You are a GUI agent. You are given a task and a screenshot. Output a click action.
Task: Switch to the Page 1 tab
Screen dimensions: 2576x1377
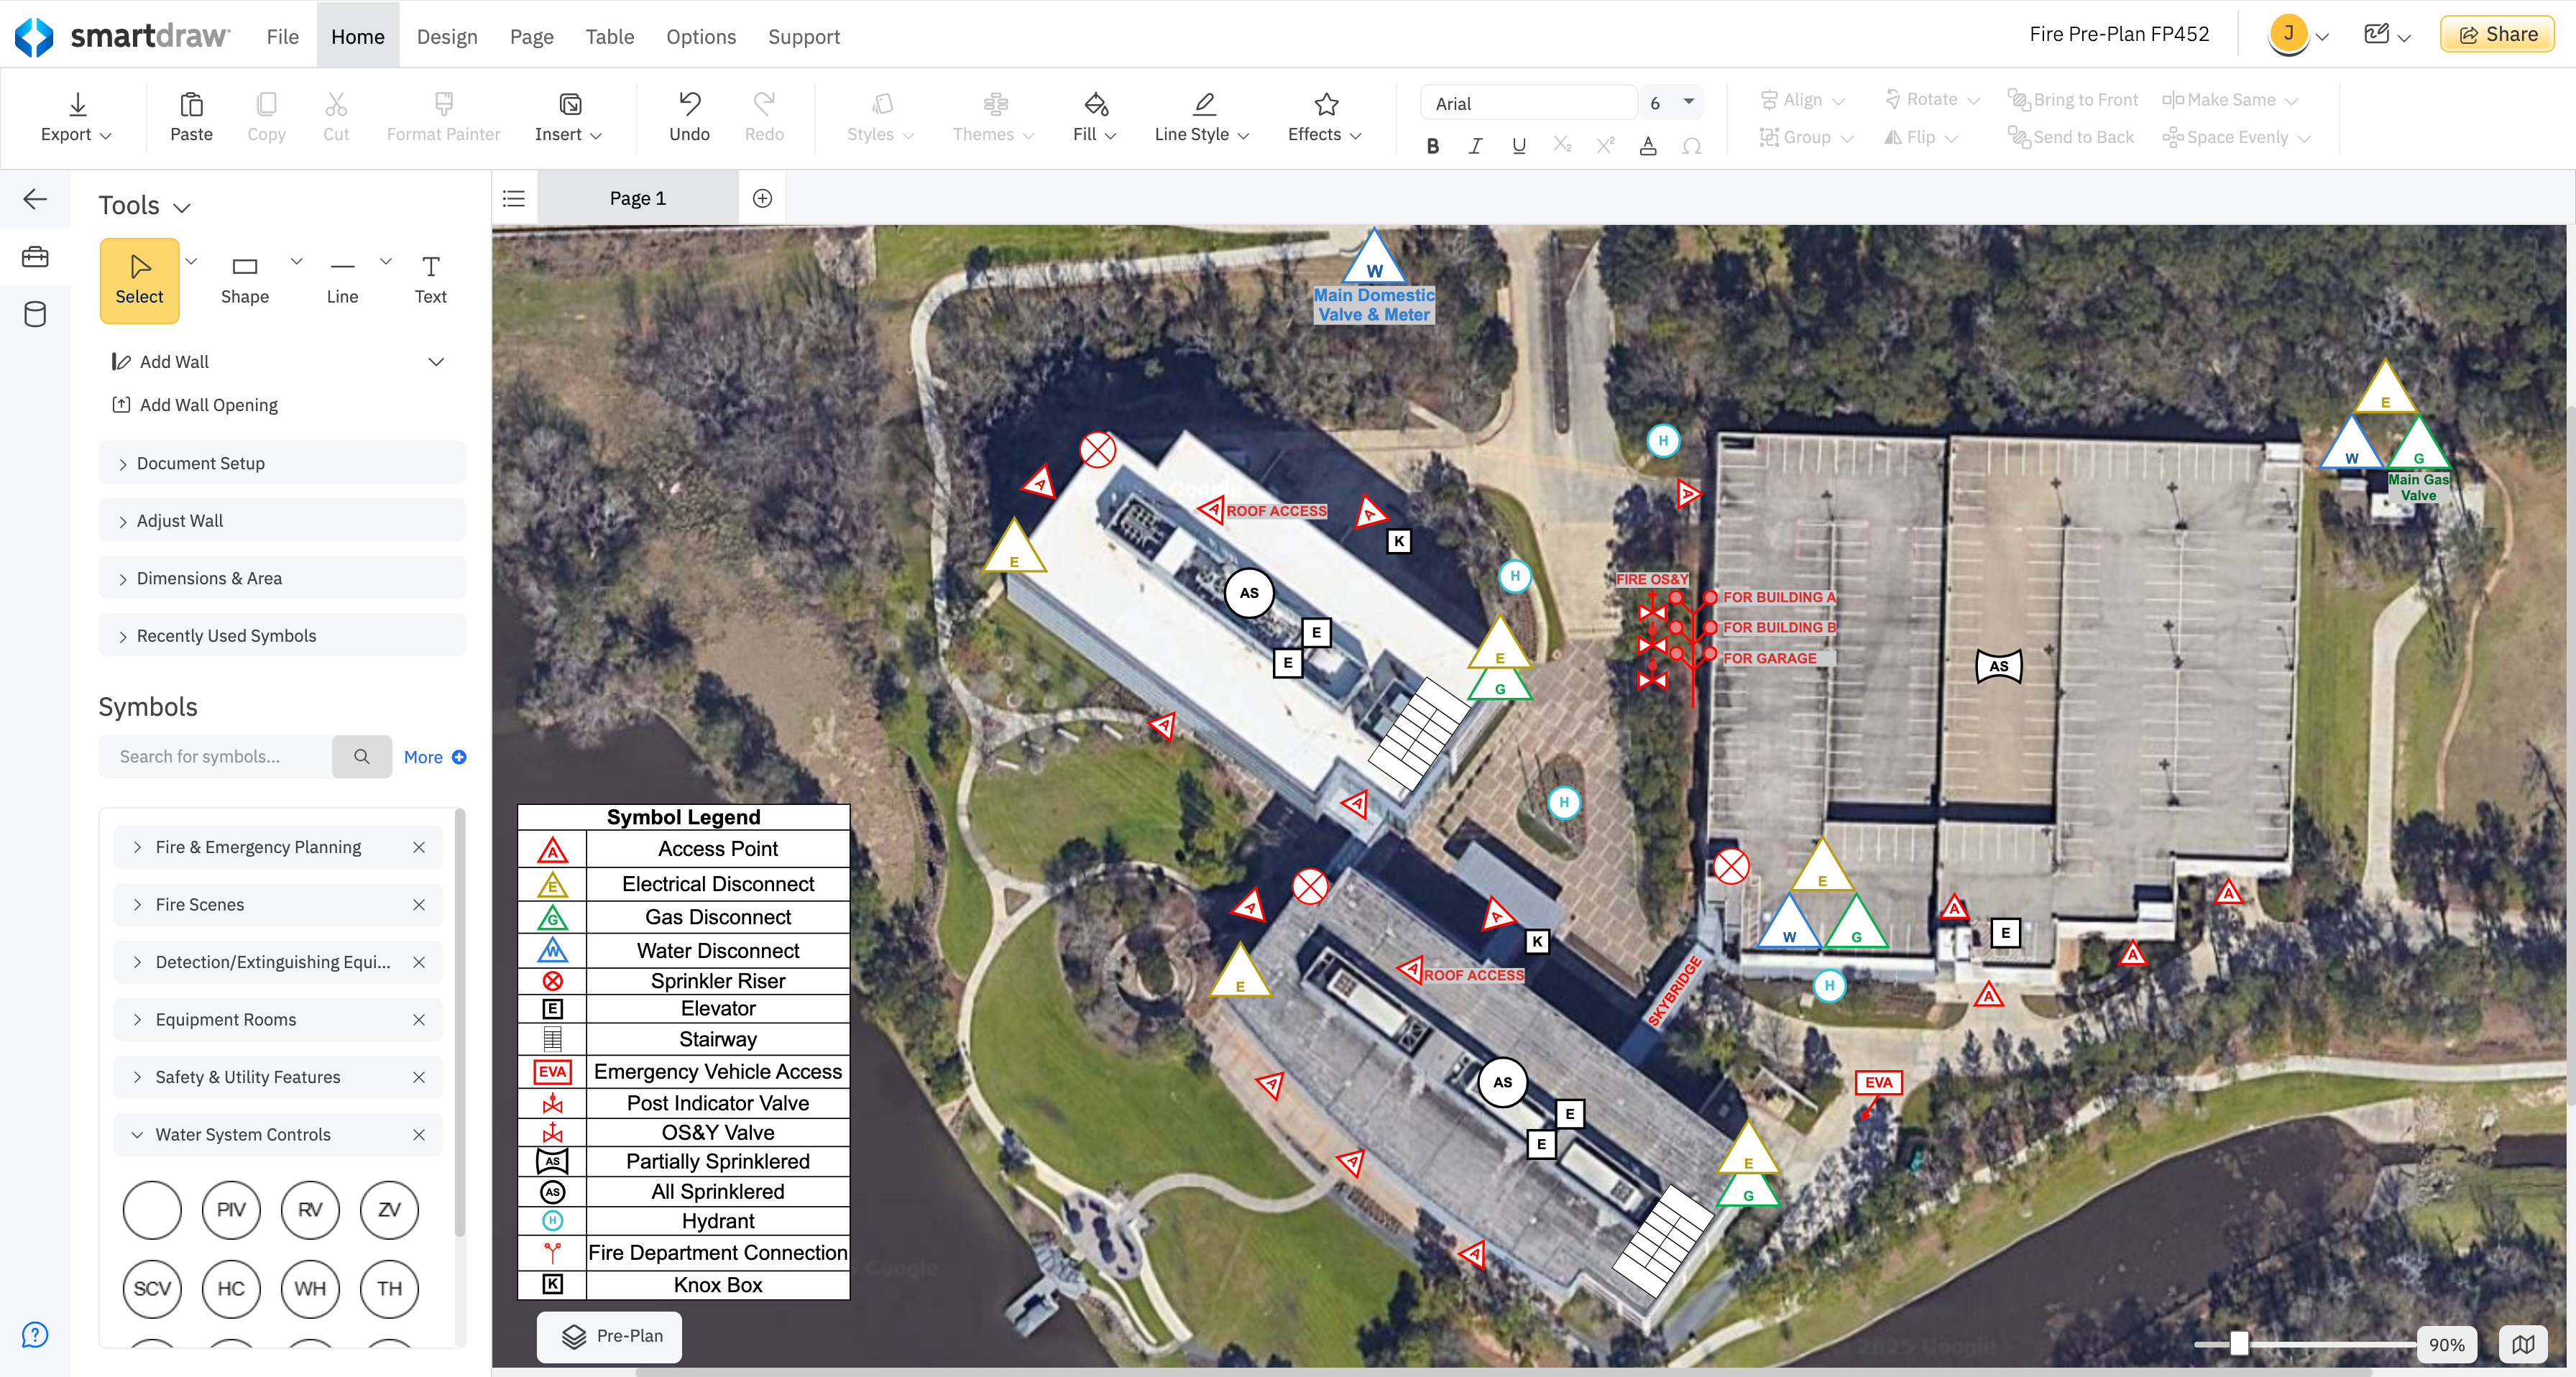pos(637,198)
